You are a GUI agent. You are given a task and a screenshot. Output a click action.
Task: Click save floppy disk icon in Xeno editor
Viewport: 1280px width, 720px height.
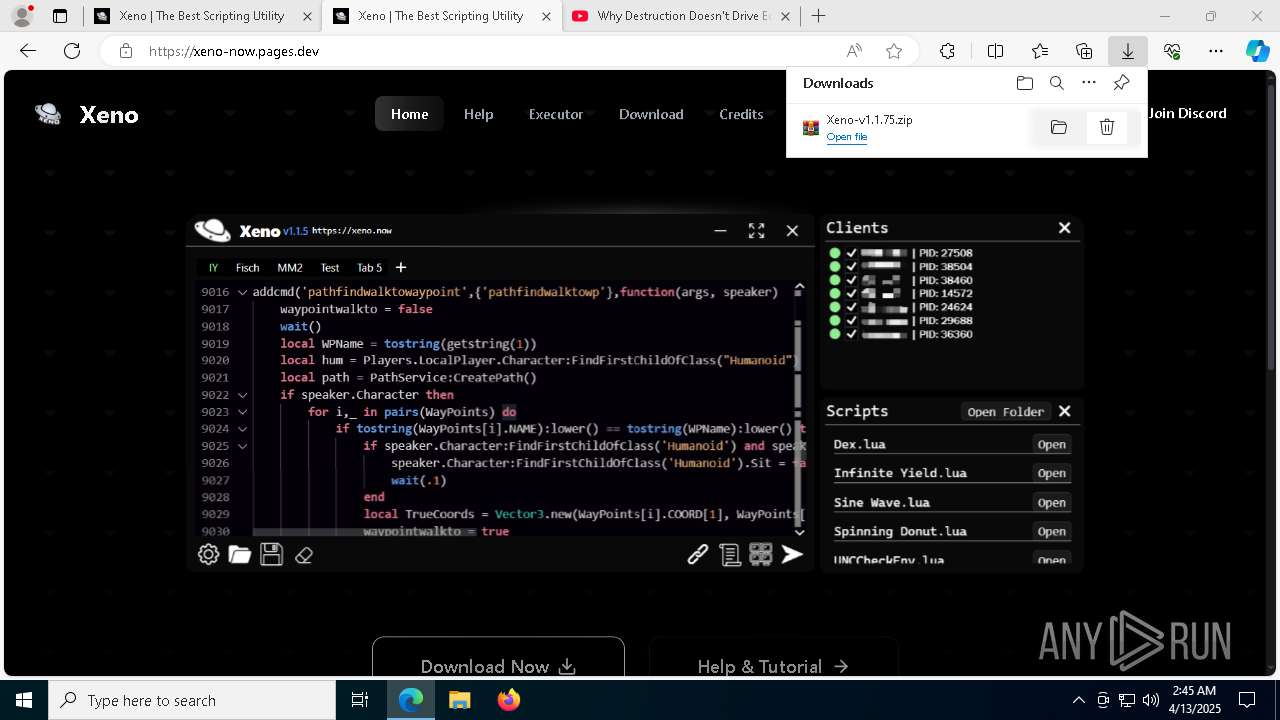pos(271,554)
